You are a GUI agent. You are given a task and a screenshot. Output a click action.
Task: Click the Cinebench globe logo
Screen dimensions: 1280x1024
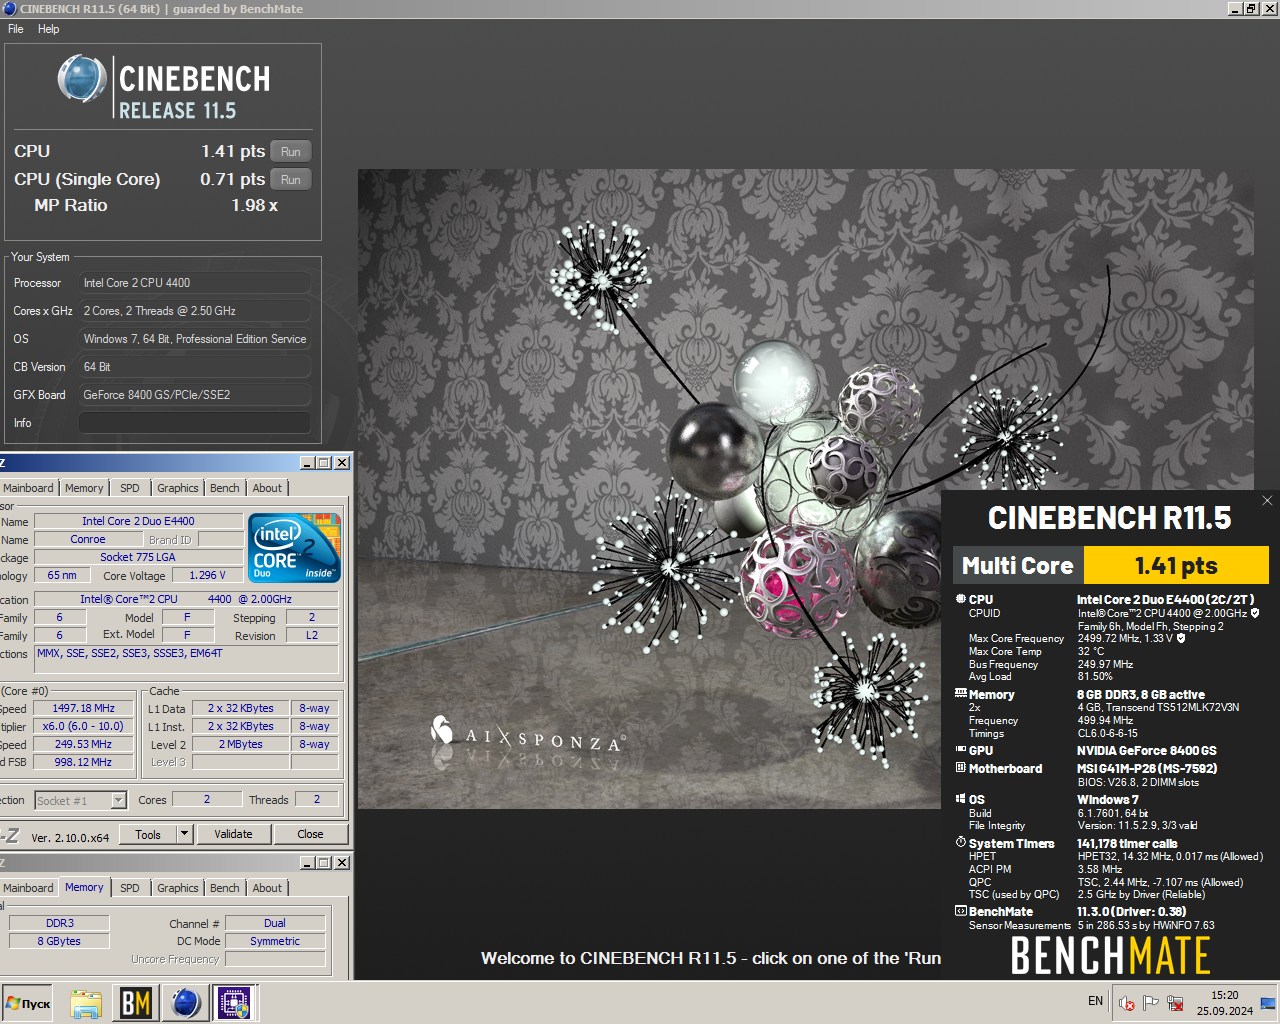82,79
